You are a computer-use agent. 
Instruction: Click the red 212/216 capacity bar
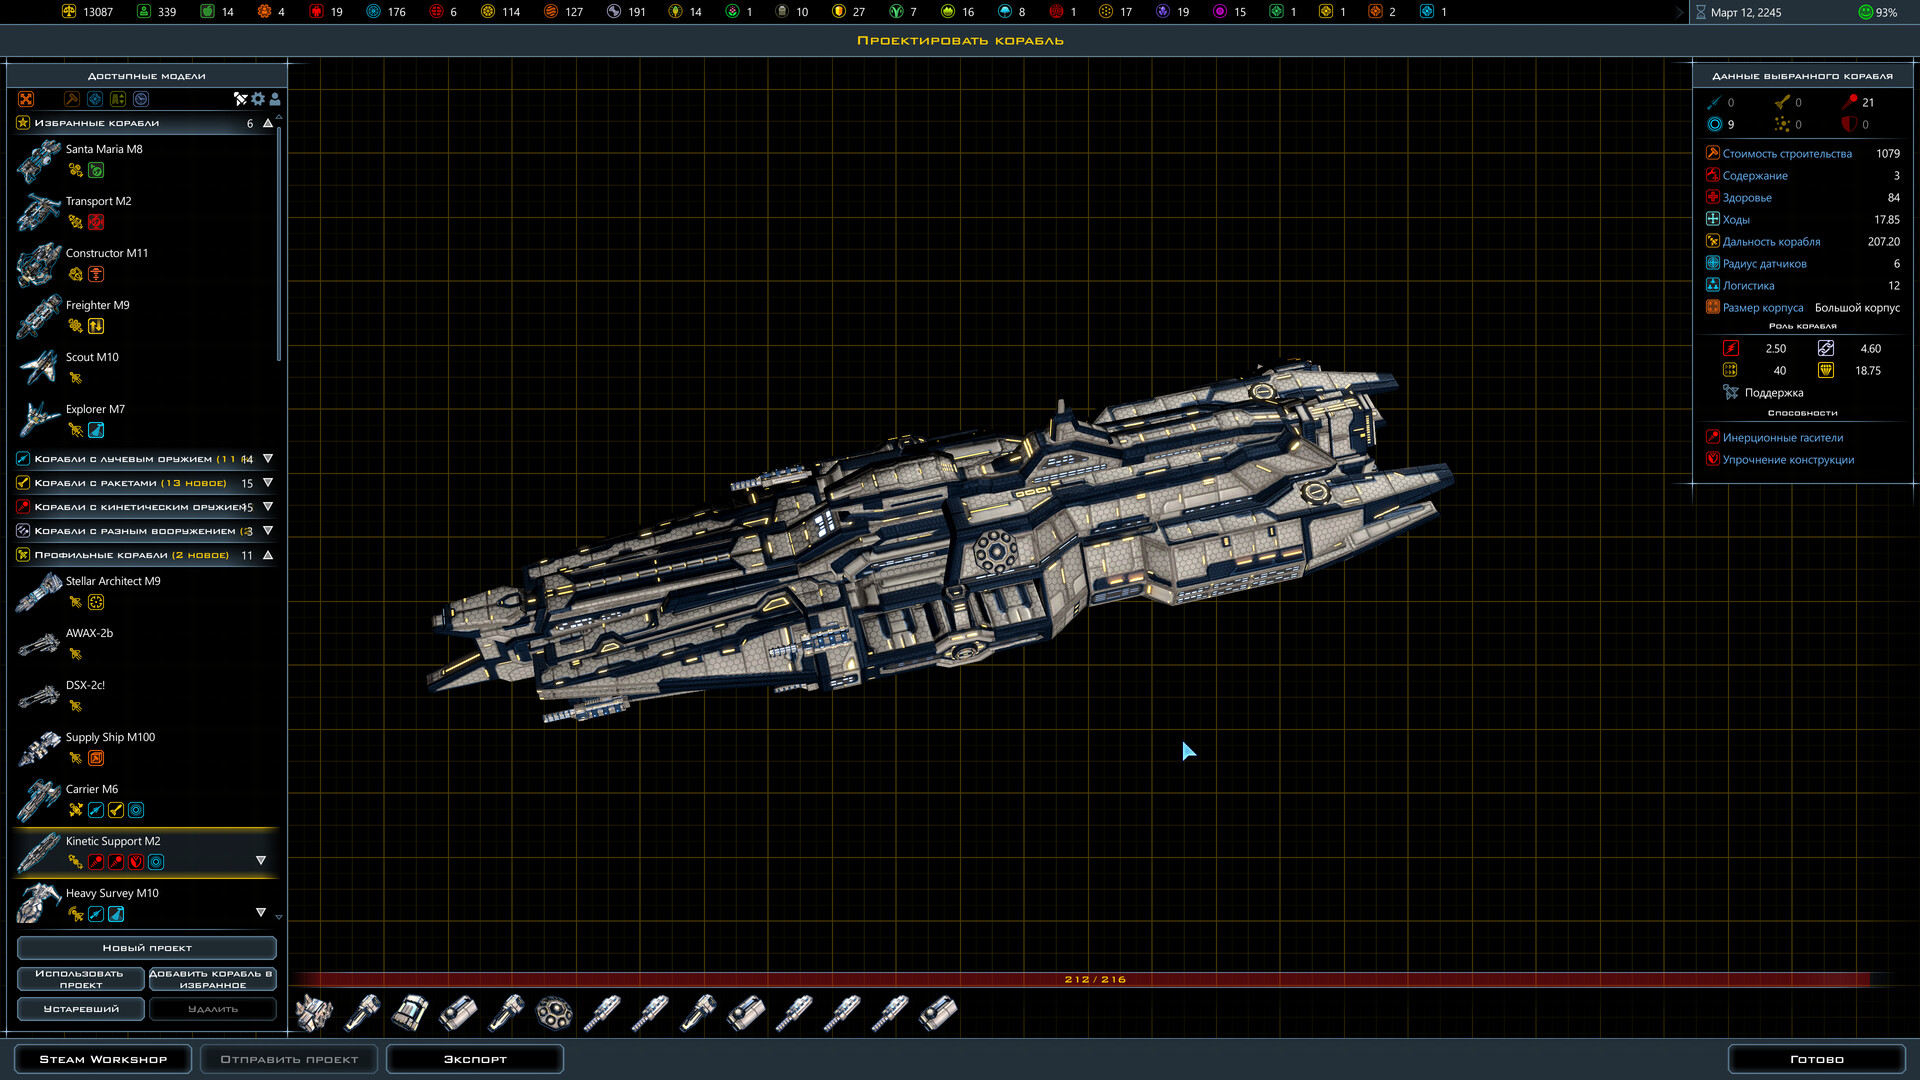pyautogui.click(x=1095, y=980)
